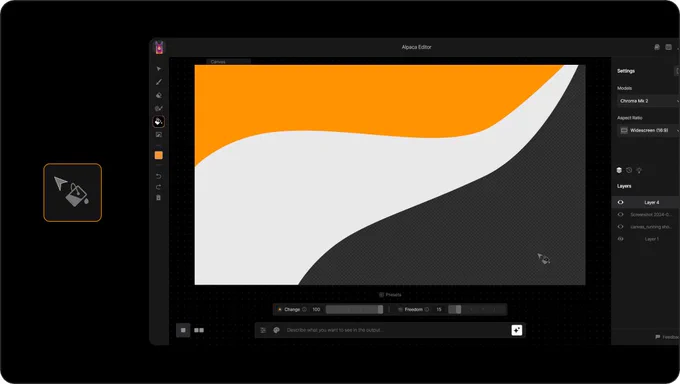680x384 pixels.
Task: Select the Screenshot 2024 layer row
Action: (x=646, y=214)
